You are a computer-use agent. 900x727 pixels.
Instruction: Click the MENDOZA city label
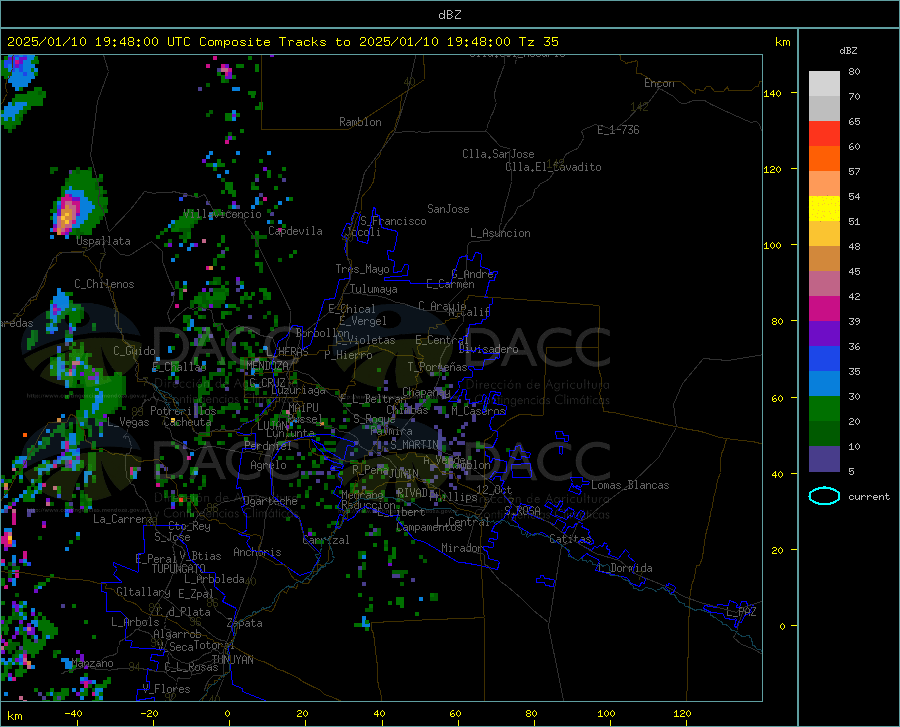click(x=267, y=365)
